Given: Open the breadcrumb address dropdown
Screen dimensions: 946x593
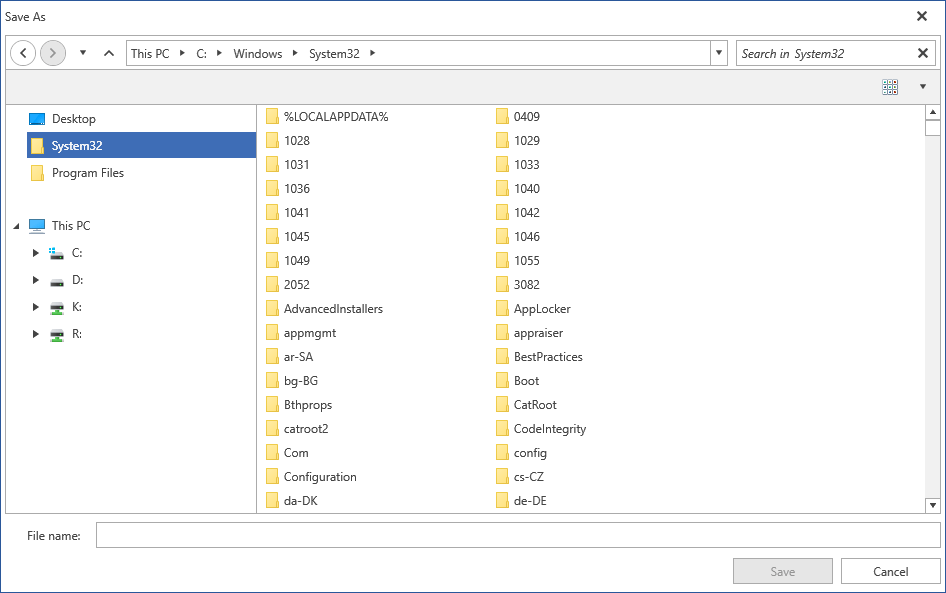Looking at the screenshot, I should tap(718, 52).
